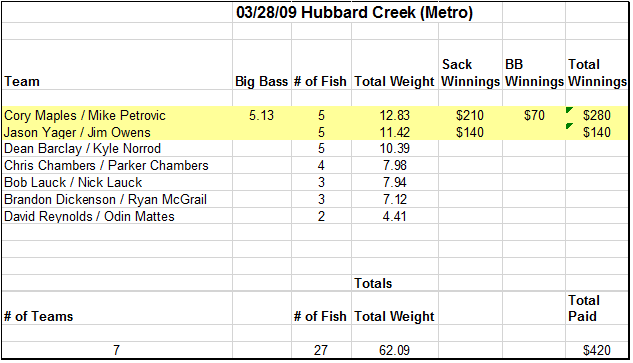
Task: Select the Cory Maples / Mike Petrovic cell
Action: 117,115
